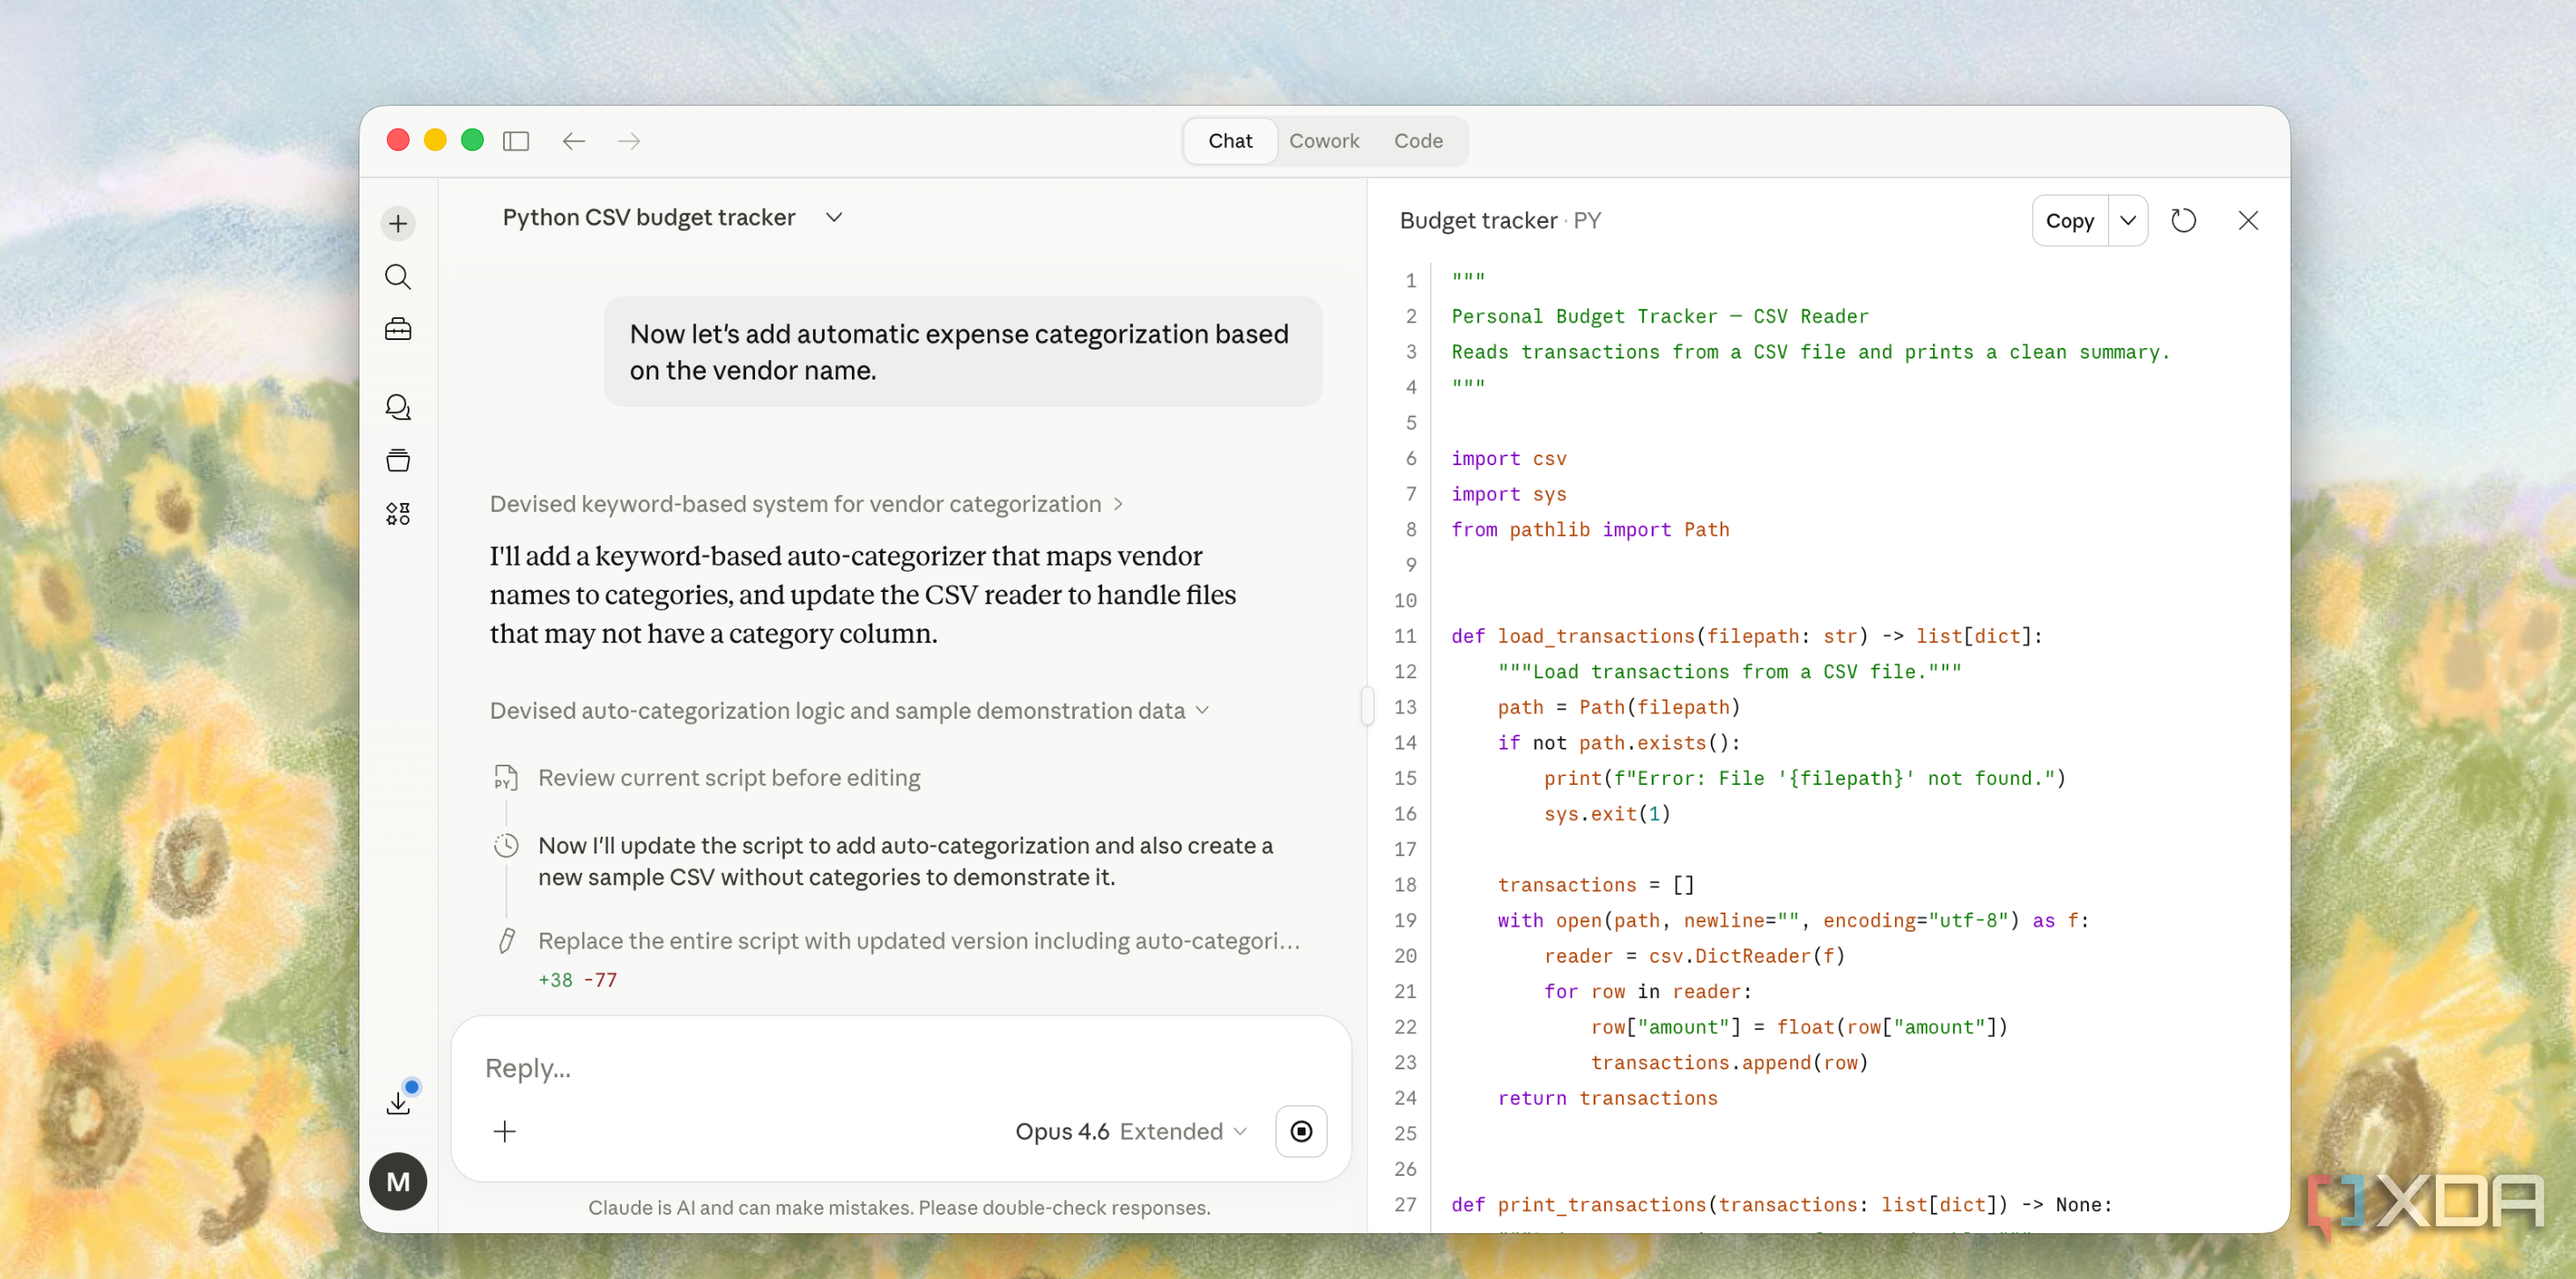This screenshot has width=2576, height=1279.
Task: Click line 27 print_transactions definition
Action: click(x=1781, y=1204)
